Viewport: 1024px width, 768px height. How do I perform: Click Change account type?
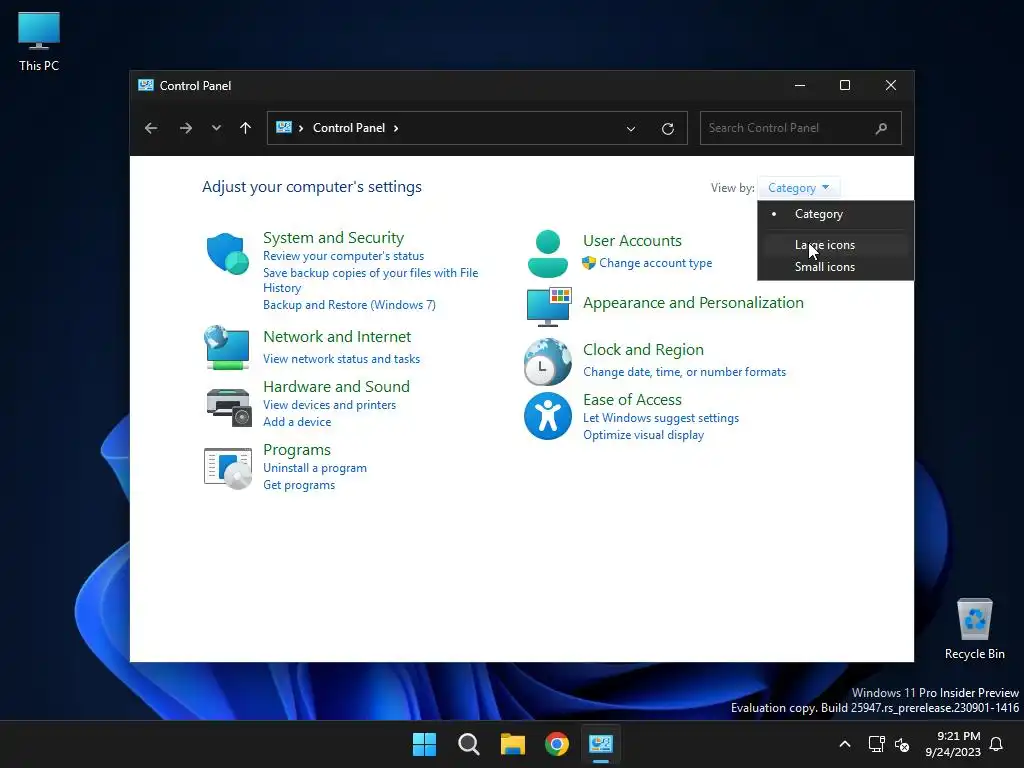coord(656,263)
